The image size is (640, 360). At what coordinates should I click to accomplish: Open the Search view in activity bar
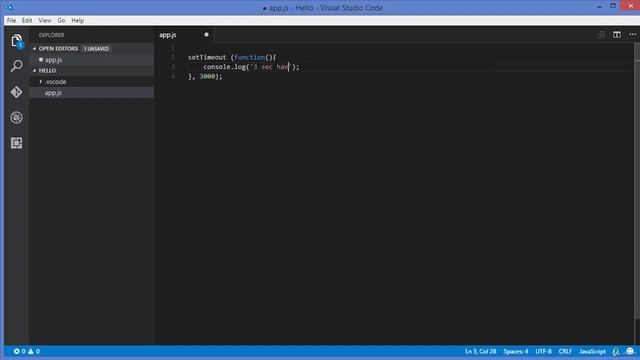coord(16,66)
